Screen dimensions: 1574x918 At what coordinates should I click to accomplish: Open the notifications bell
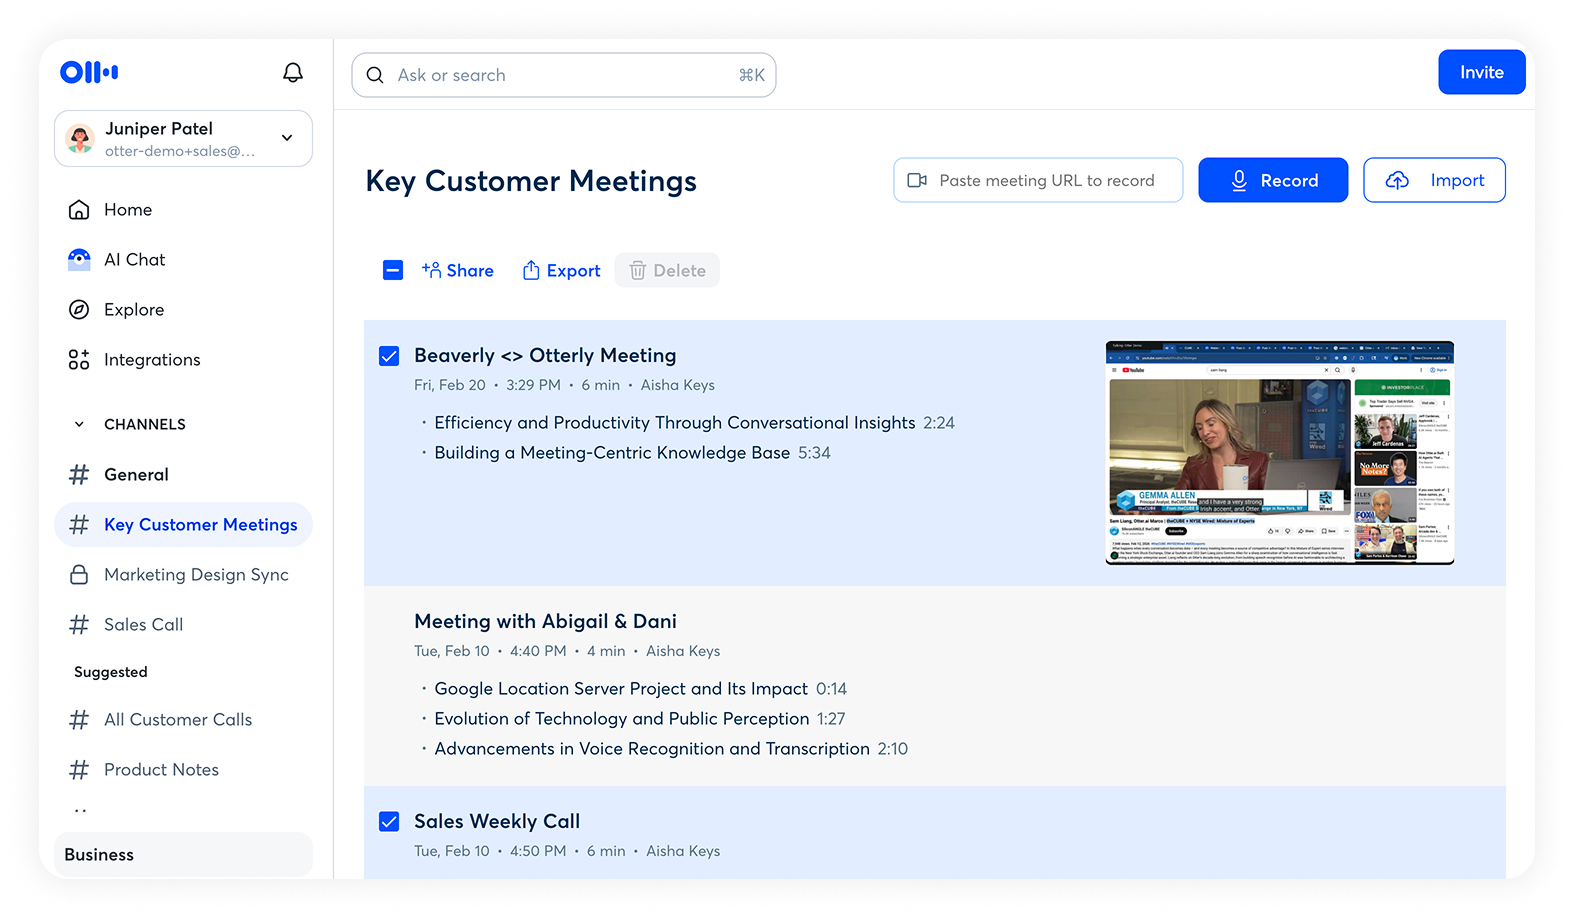click(x=292, y=73)
